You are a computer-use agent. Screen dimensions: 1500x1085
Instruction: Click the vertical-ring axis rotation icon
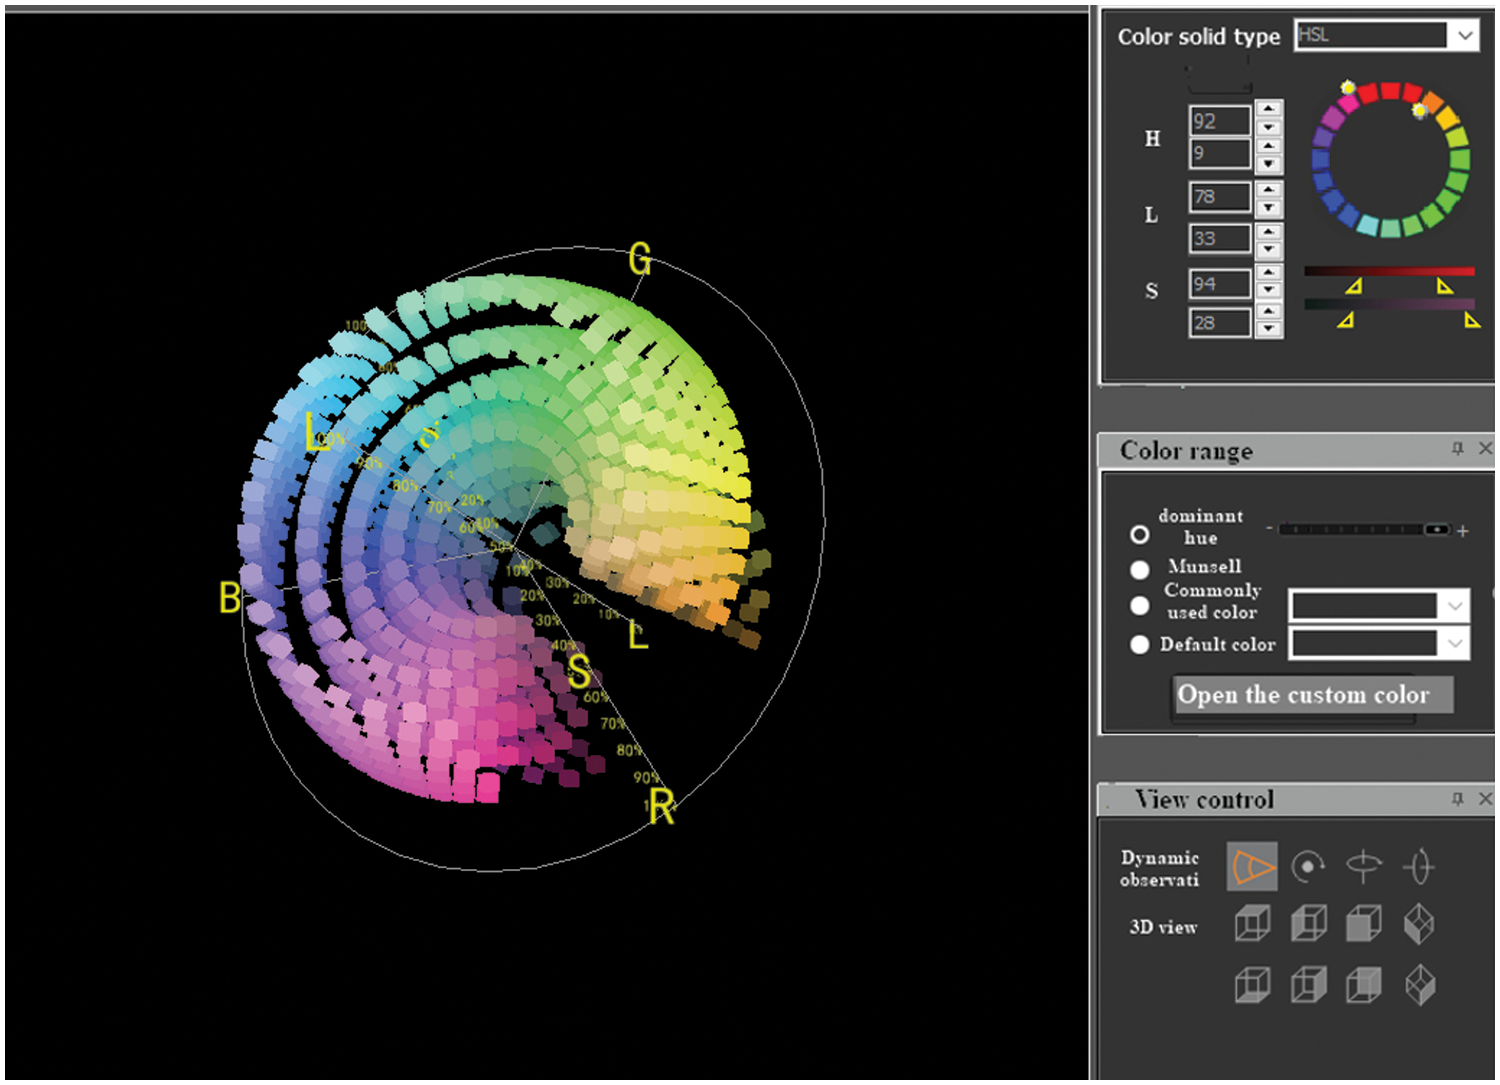click(1419, 866)
